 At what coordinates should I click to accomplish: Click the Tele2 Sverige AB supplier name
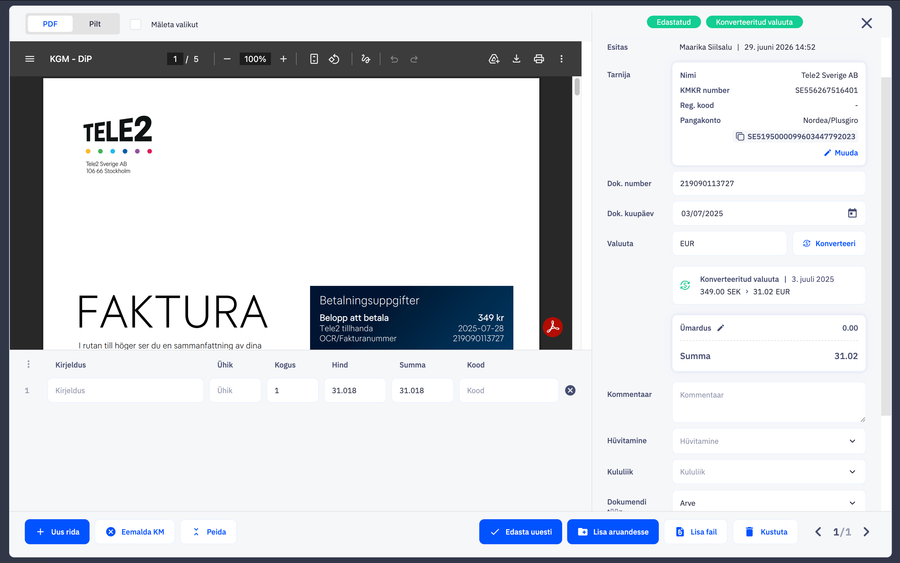tap(829, 75)
